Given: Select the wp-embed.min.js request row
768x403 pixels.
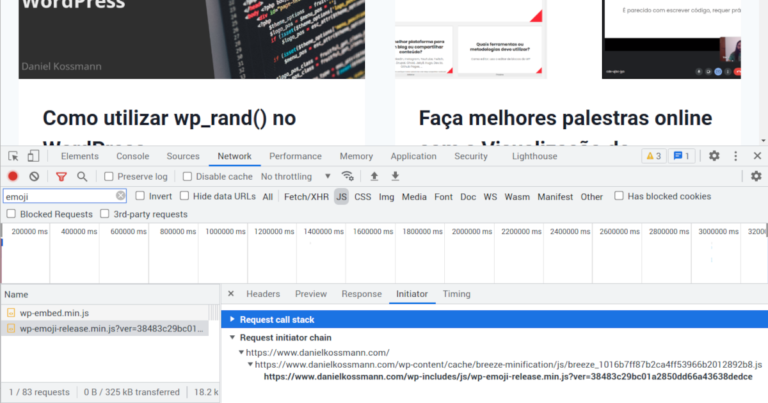Looking at the screenshot, I should pos(105,312).
